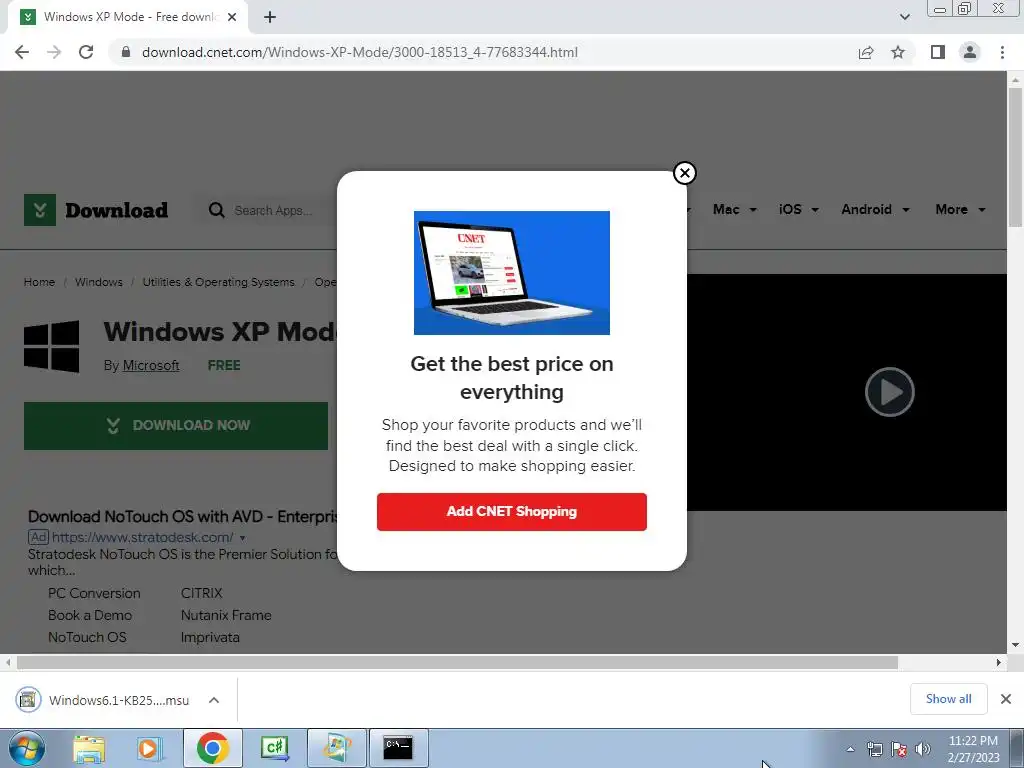
Task: Open Chrome three-dot menu
Action: (x=1002, y=52)
